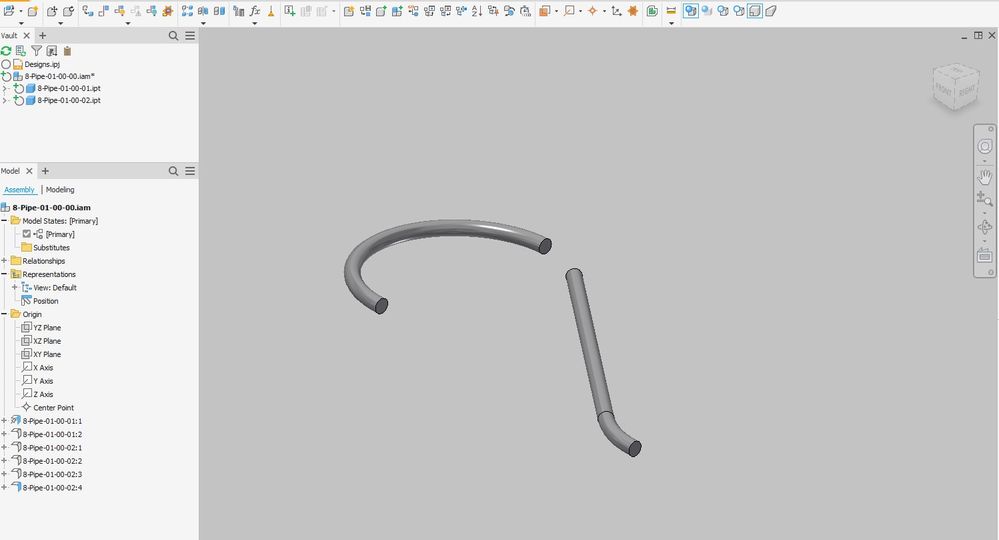Toggle the first highlighted shaded visual style button

(691, 11)
